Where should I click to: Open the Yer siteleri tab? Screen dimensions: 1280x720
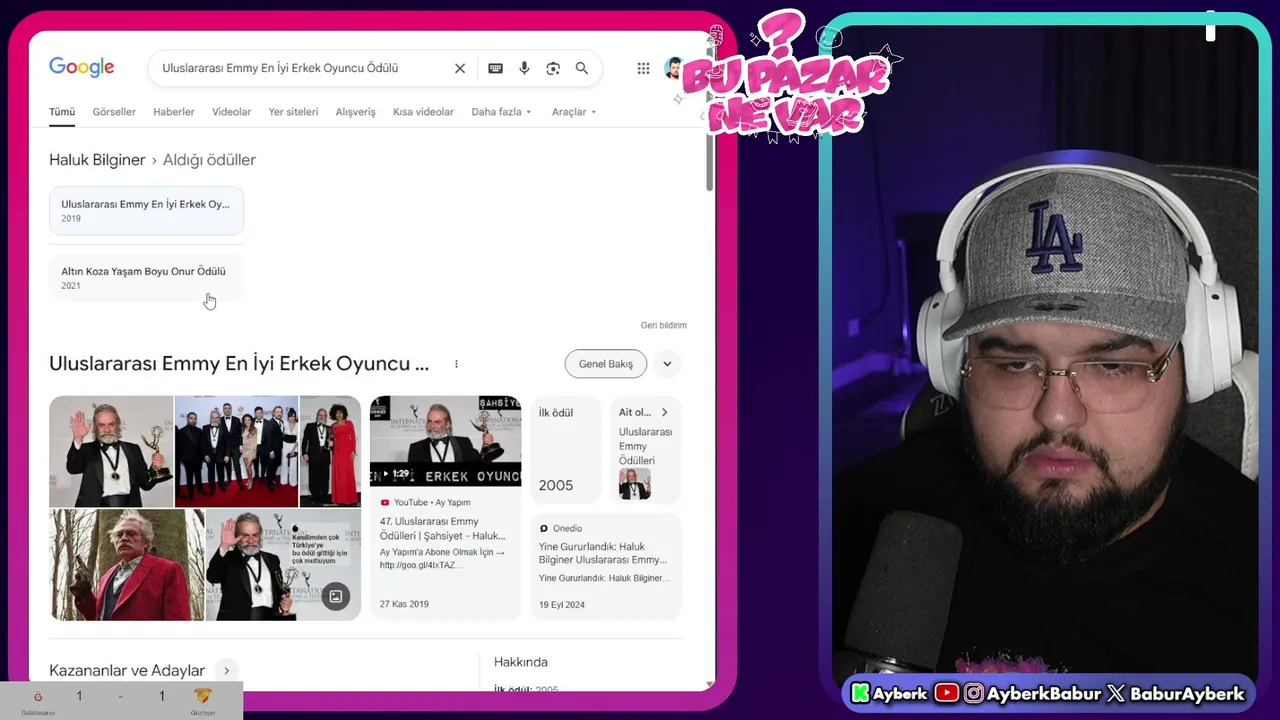click(x=293, y=112)
